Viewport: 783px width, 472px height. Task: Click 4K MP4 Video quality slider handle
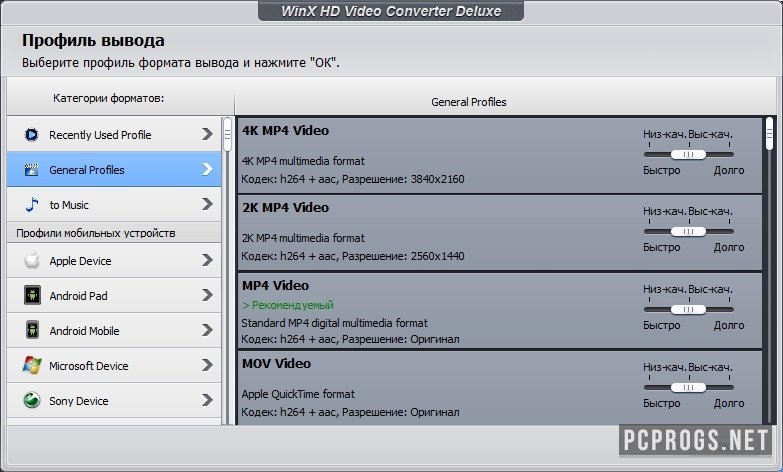pyautogui.click(x=688, y=154)
